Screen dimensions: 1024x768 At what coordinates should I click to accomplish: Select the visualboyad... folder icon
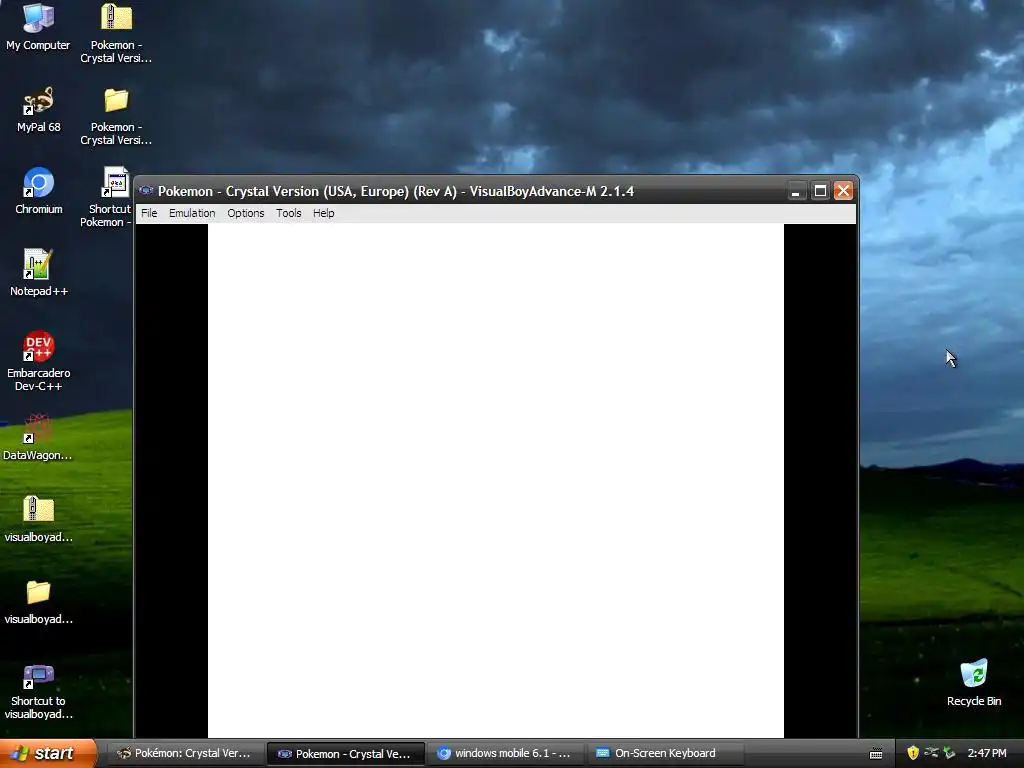(39, 601)
